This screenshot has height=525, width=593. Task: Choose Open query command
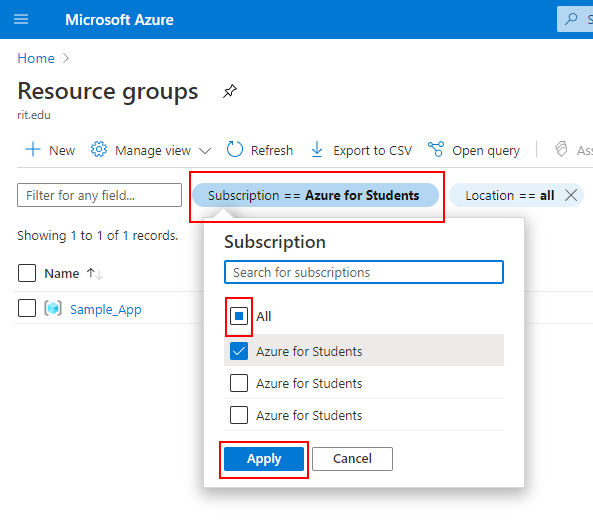point(474,150)
